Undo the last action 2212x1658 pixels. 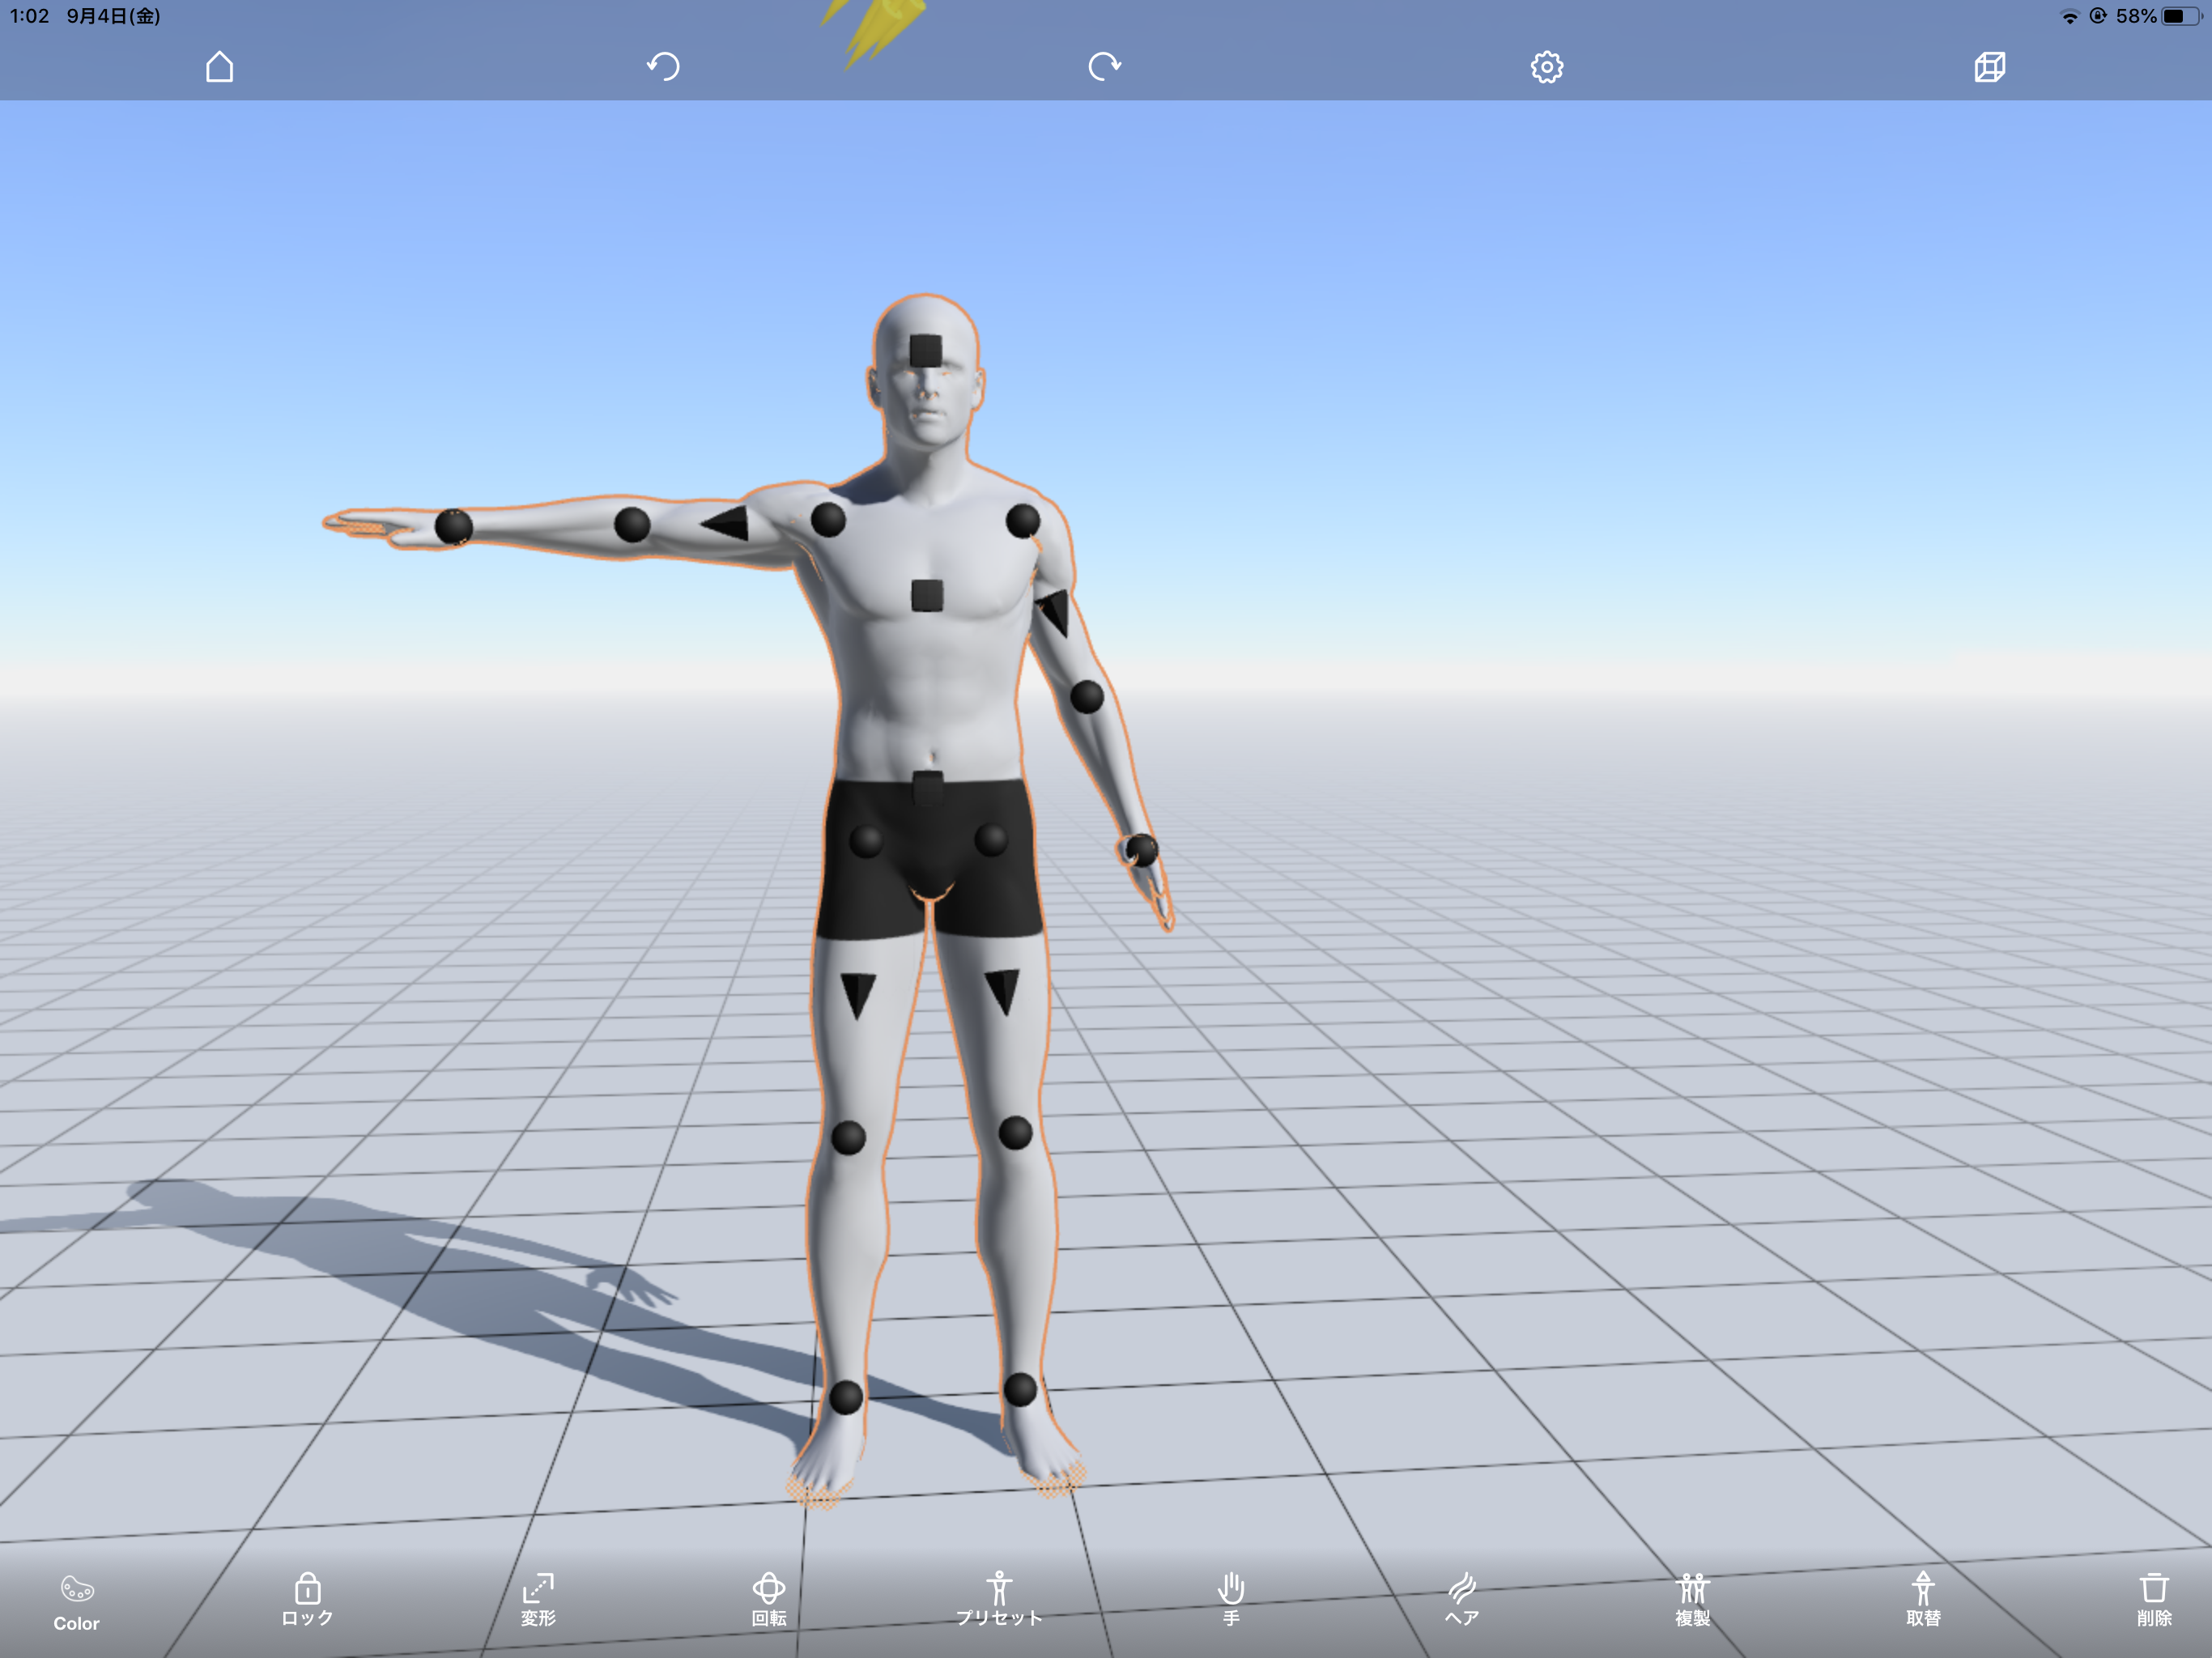pyautogui.click(x=663, y=67)
